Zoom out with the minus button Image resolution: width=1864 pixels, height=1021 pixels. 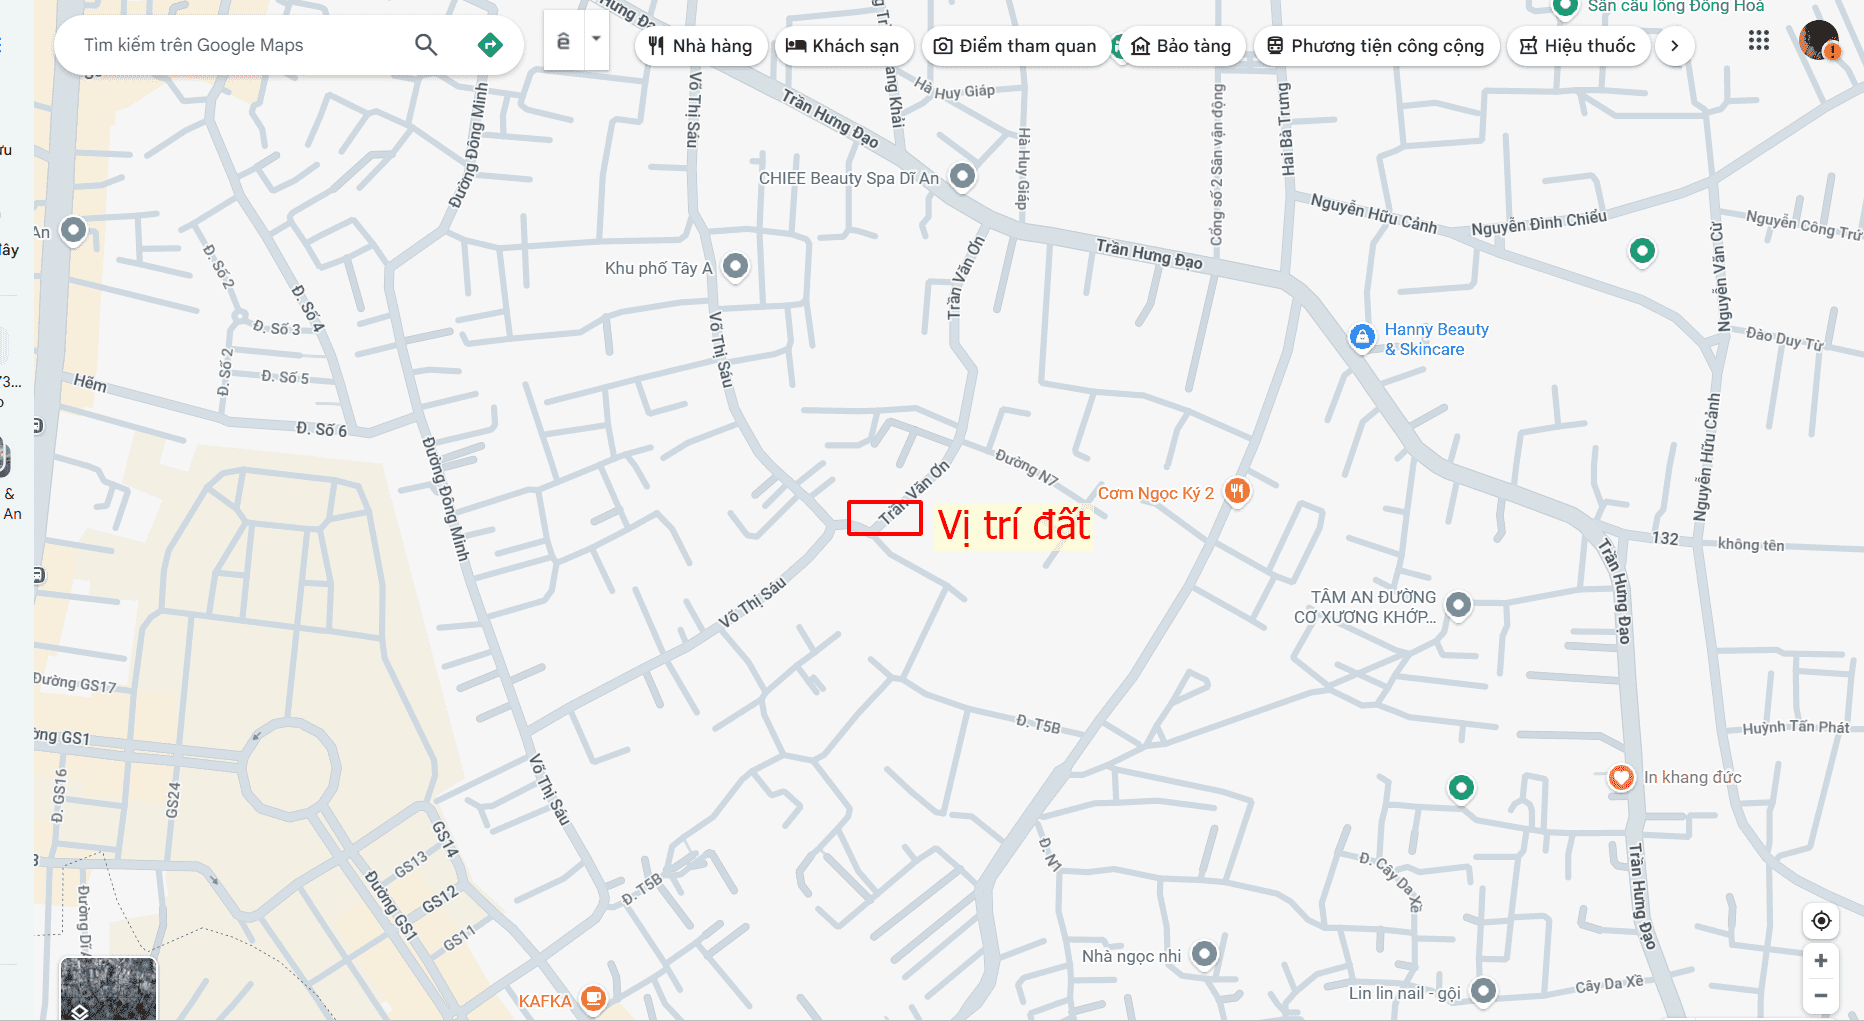click(1821, 995)
